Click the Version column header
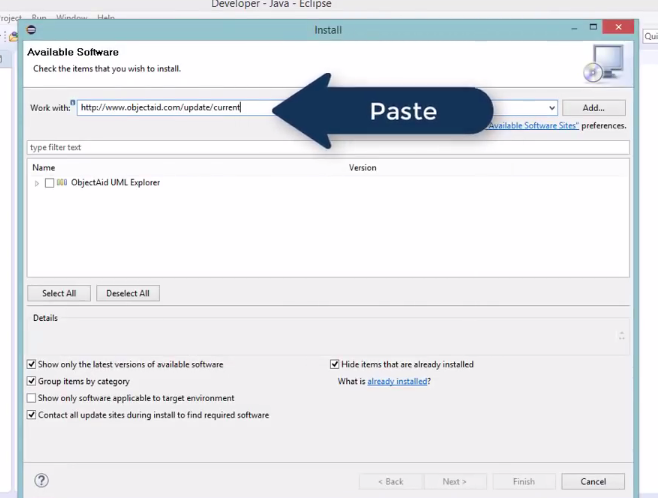Image resolution: width=658 pixels, height=498 pixels. pos(363,167)
